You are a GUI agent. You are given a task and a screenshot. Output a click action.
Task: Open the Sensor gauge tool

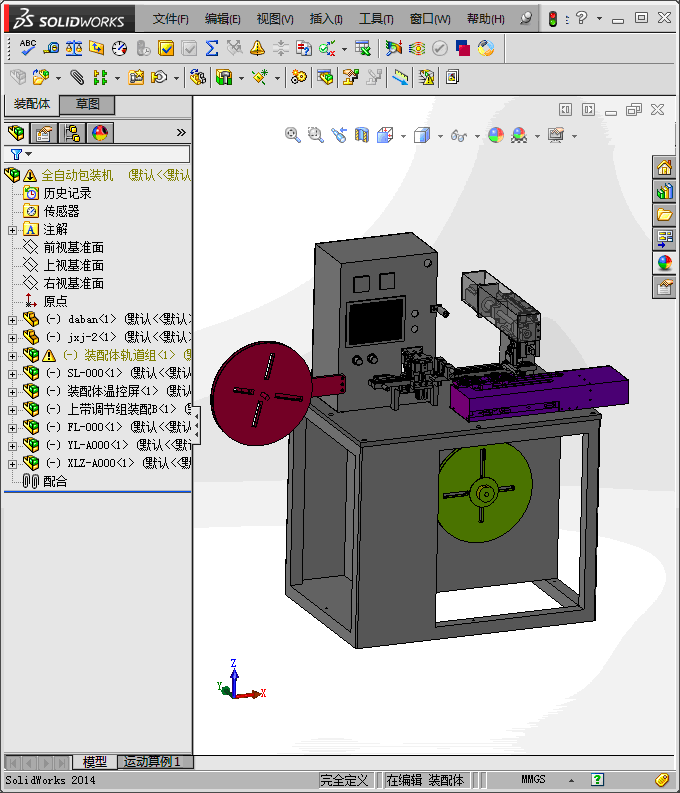coord(120,48)
